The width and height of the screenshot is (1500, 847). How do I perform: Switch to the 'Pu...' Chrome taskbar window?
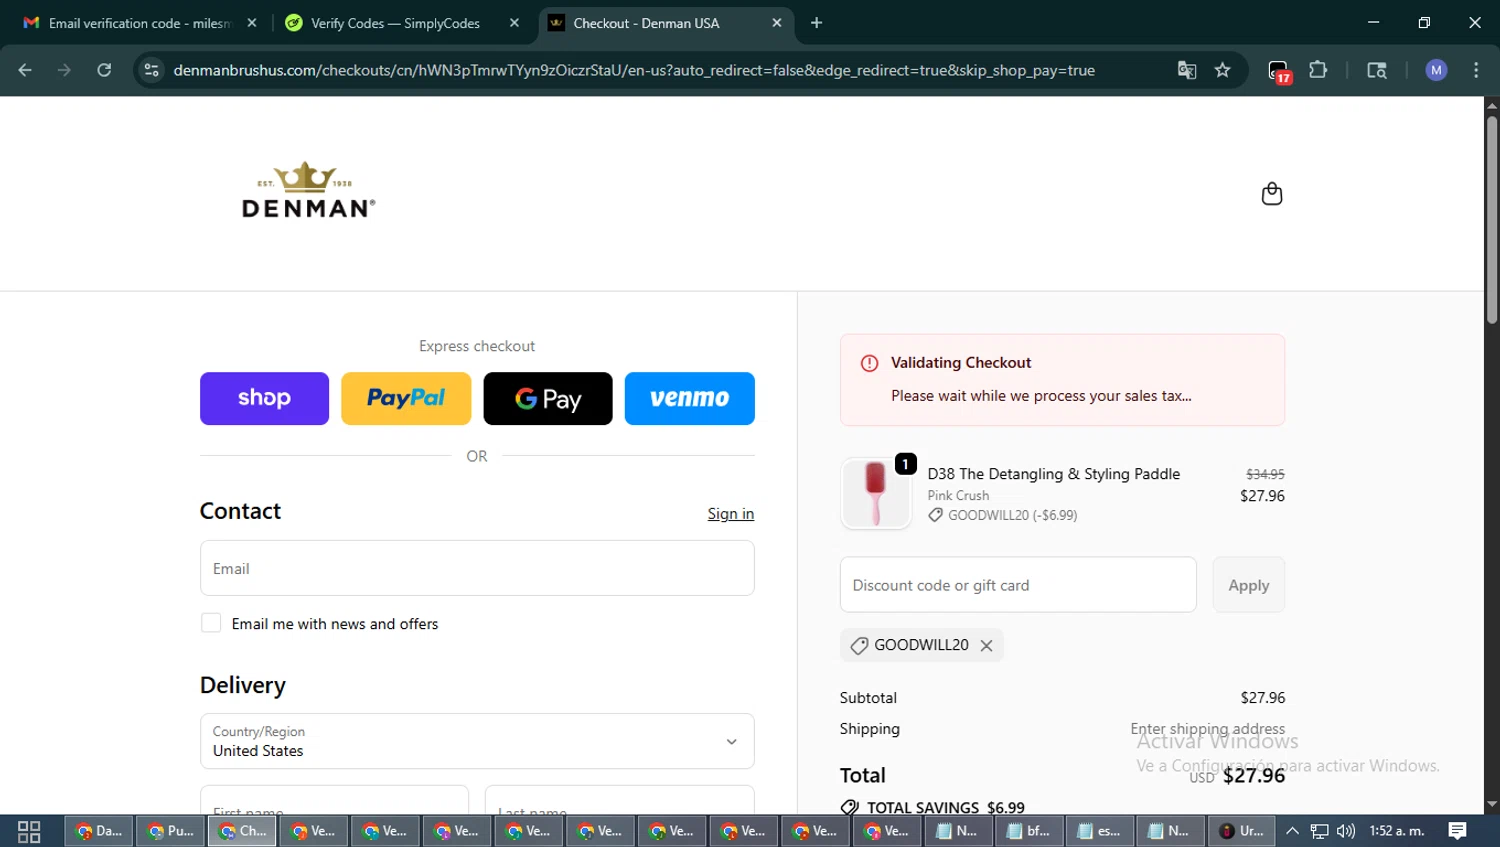[x=171, y=831]
